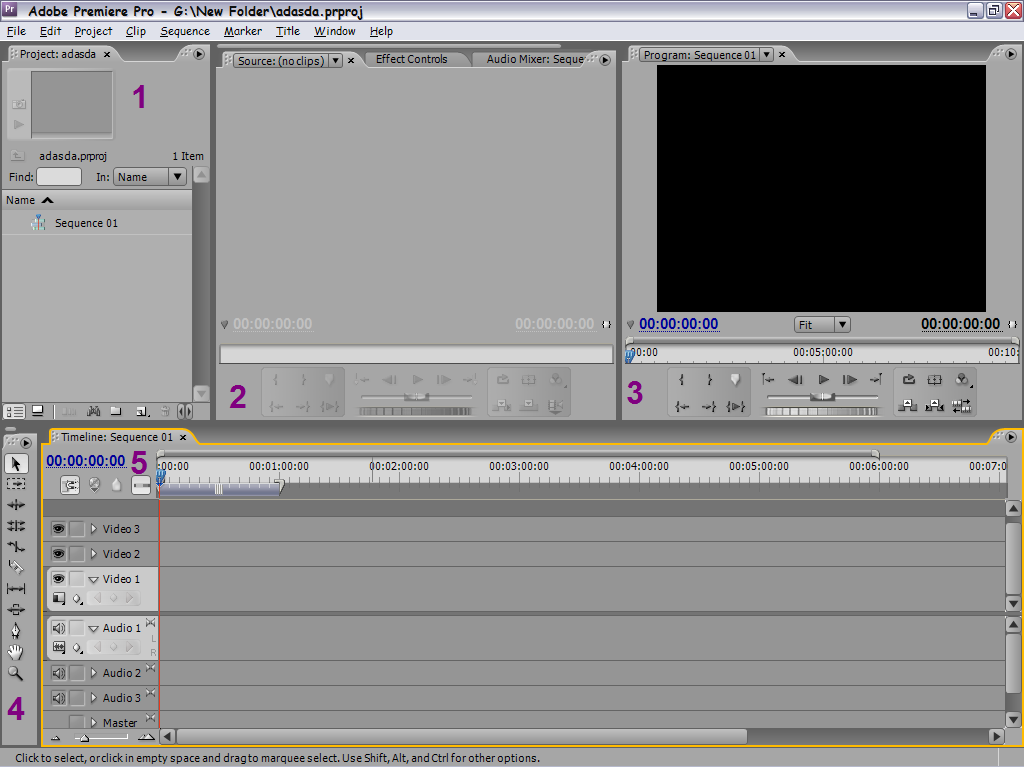Image resolution: width=1024 pixels, height=768 pixels.
Task: Switch Project panel to List view
Action: [x=14, y=411]
